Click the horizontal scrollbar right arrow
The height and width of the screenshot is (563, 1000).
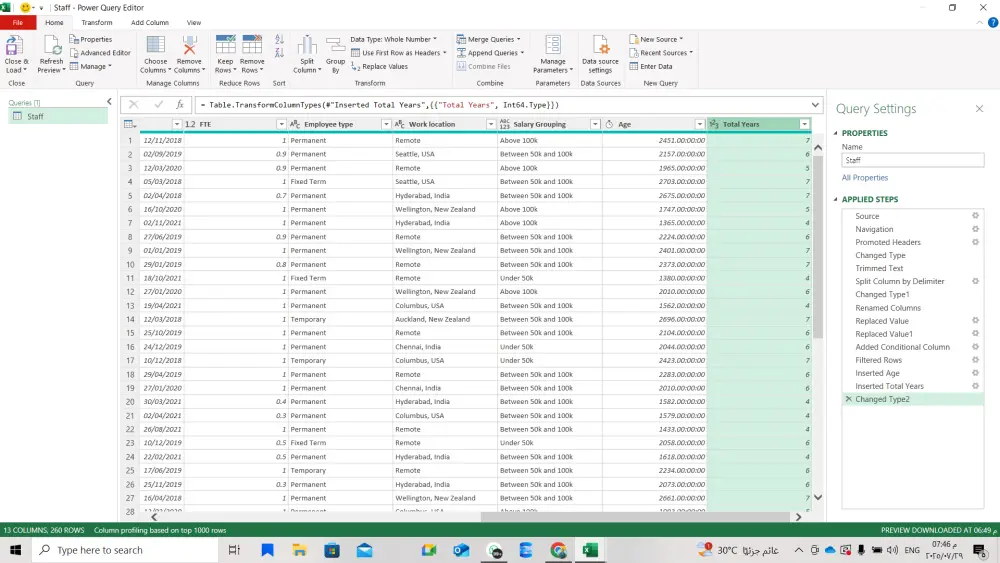[798, 517]
